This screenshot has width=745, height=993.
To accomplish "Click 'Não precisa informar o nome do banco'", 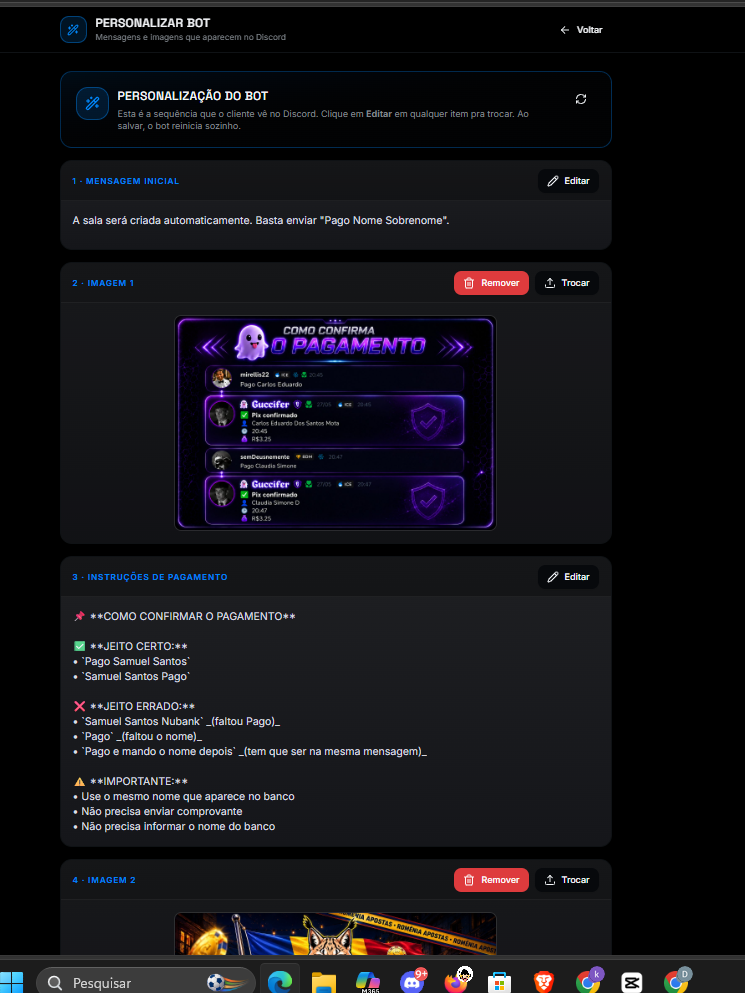I will coord(174,826).
